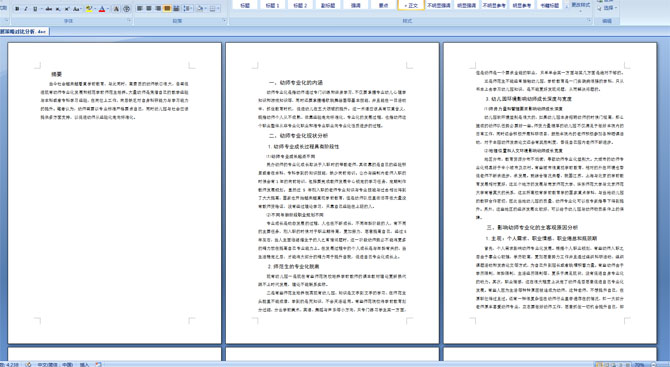This screenshot has height=367, width=670.
Task: Select the 标题 1 style in the gallery
Action: click(273, 5)
